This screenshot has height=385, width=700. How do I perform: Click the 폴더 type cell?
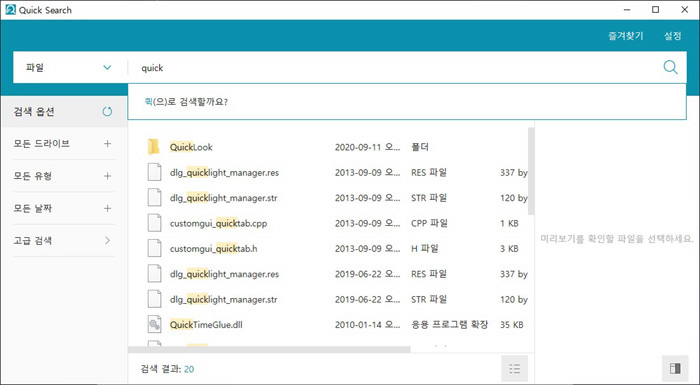pyautogui.click(x=420, y=147)
